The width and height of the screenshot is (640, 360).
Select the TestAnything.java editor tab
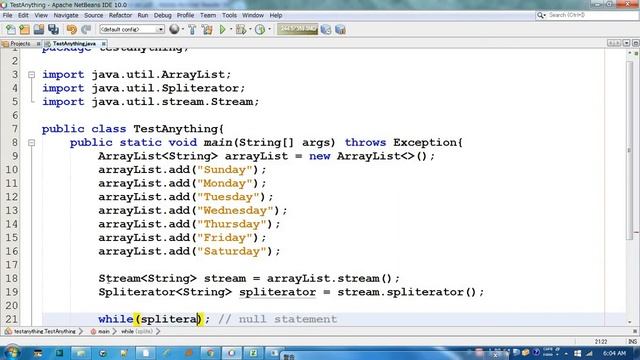coord(74,43)
